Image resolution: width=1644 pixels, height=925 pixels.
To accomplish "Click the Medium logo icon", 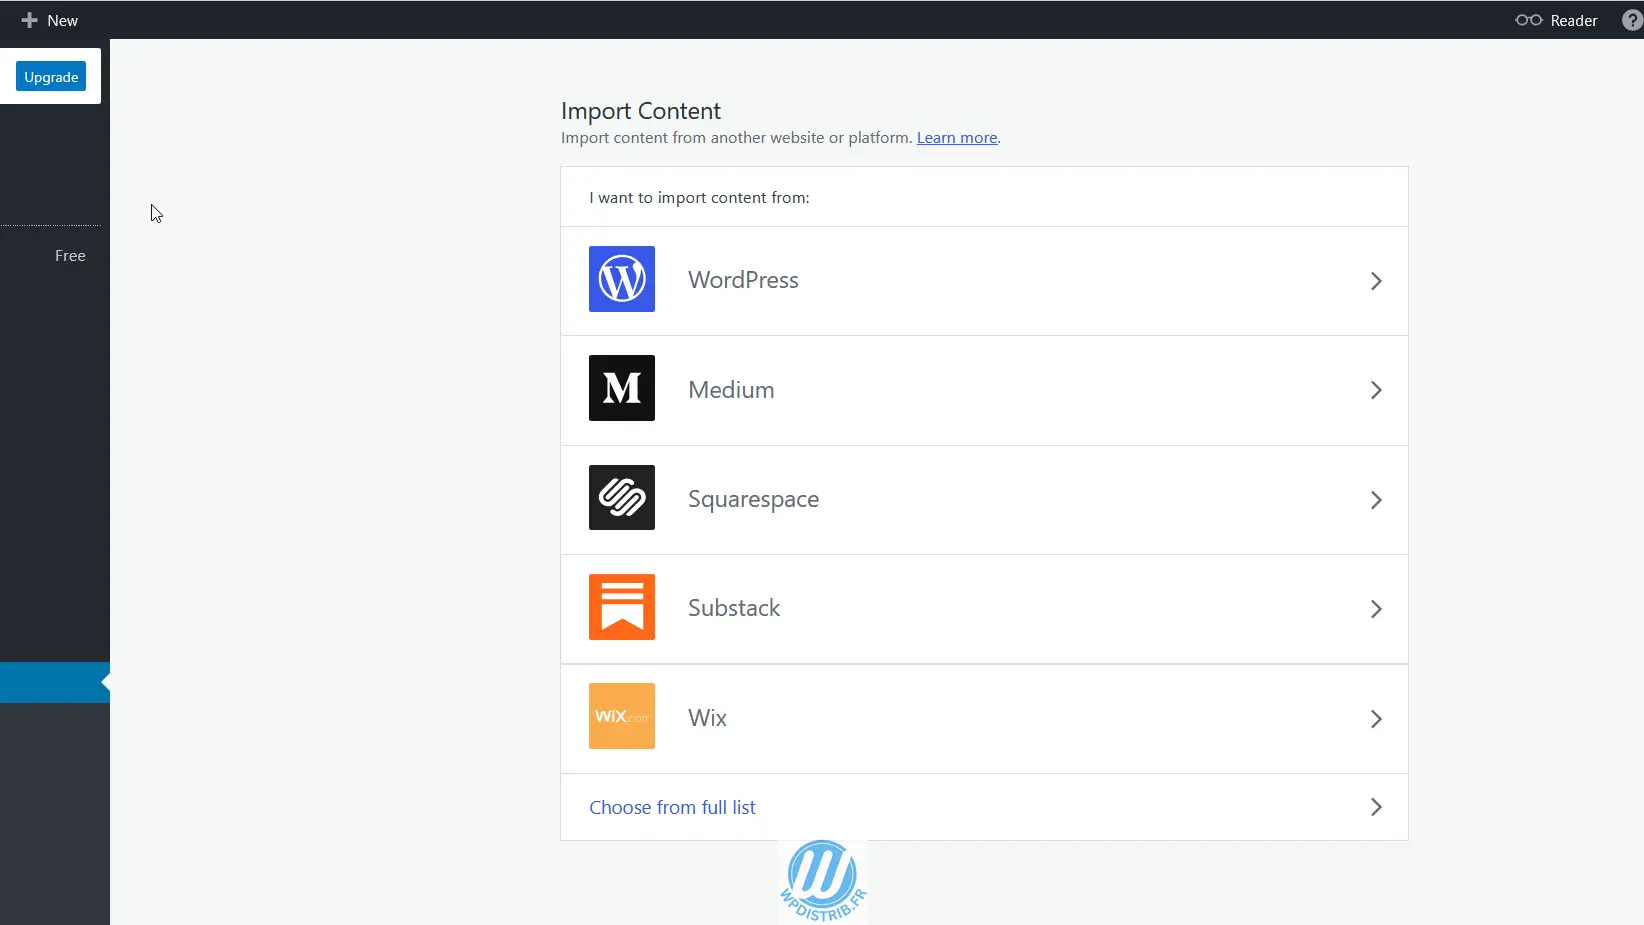I will click(x=622, y=388).
